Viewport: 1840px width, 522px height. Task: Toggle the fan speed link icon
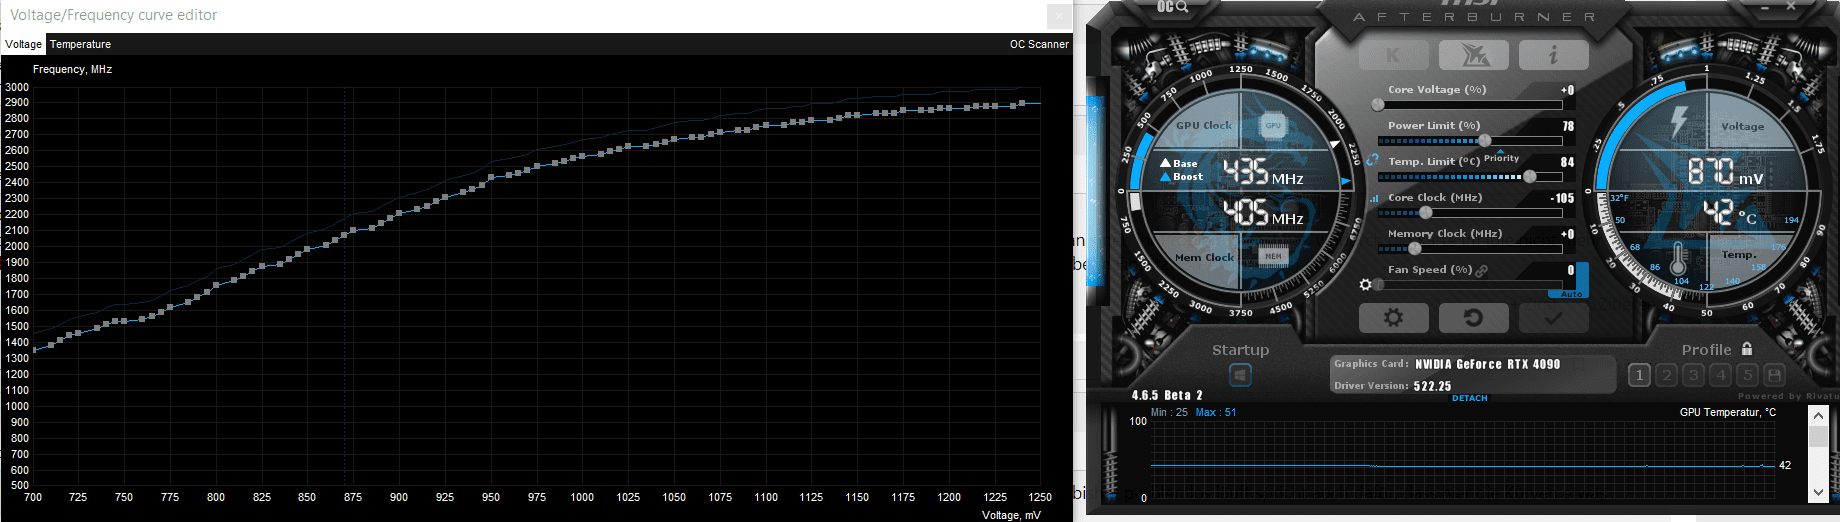tap(1482, 270)
